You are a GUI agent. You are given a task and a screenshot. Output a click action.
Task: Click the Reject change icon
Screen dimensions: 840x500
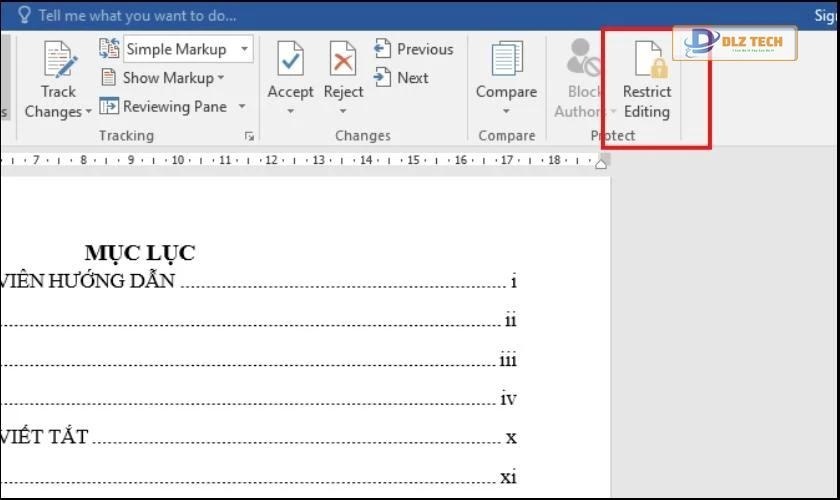coord(343,60)
